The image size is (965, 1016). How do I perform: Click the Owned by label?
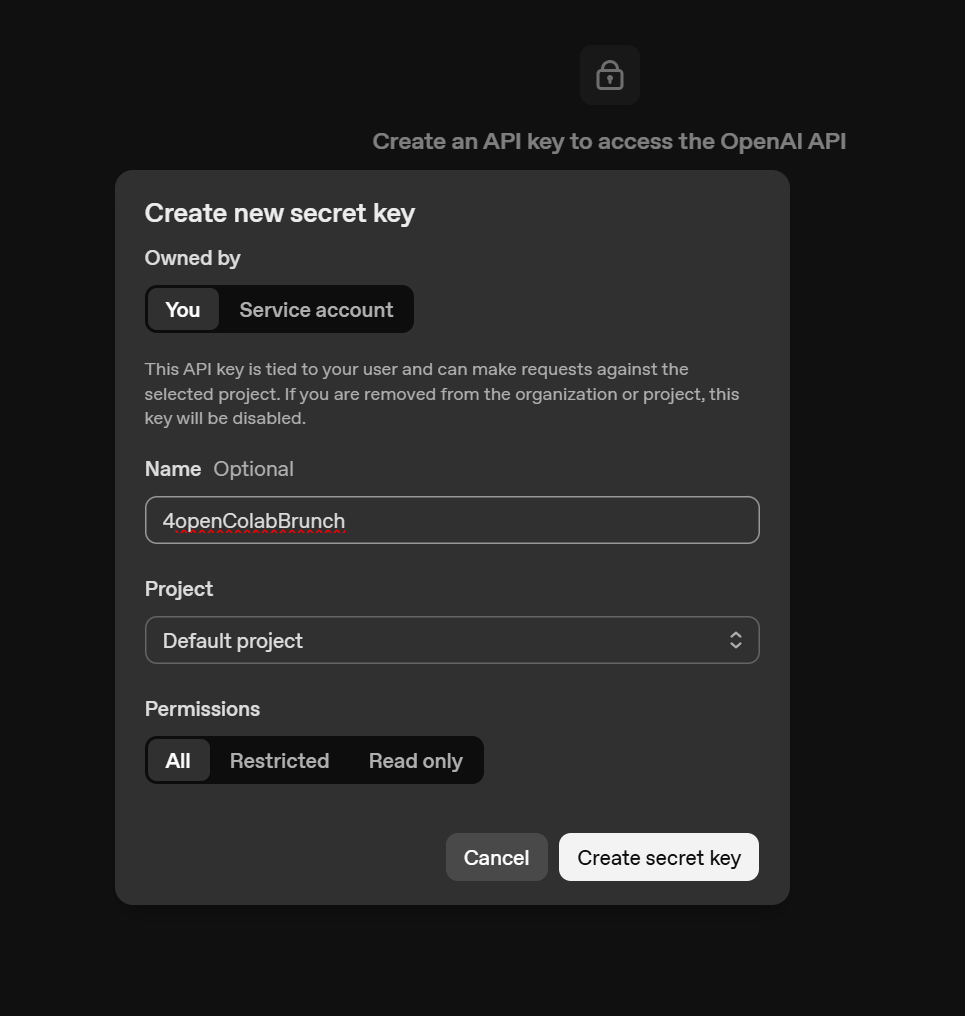(x=192, y=258)
